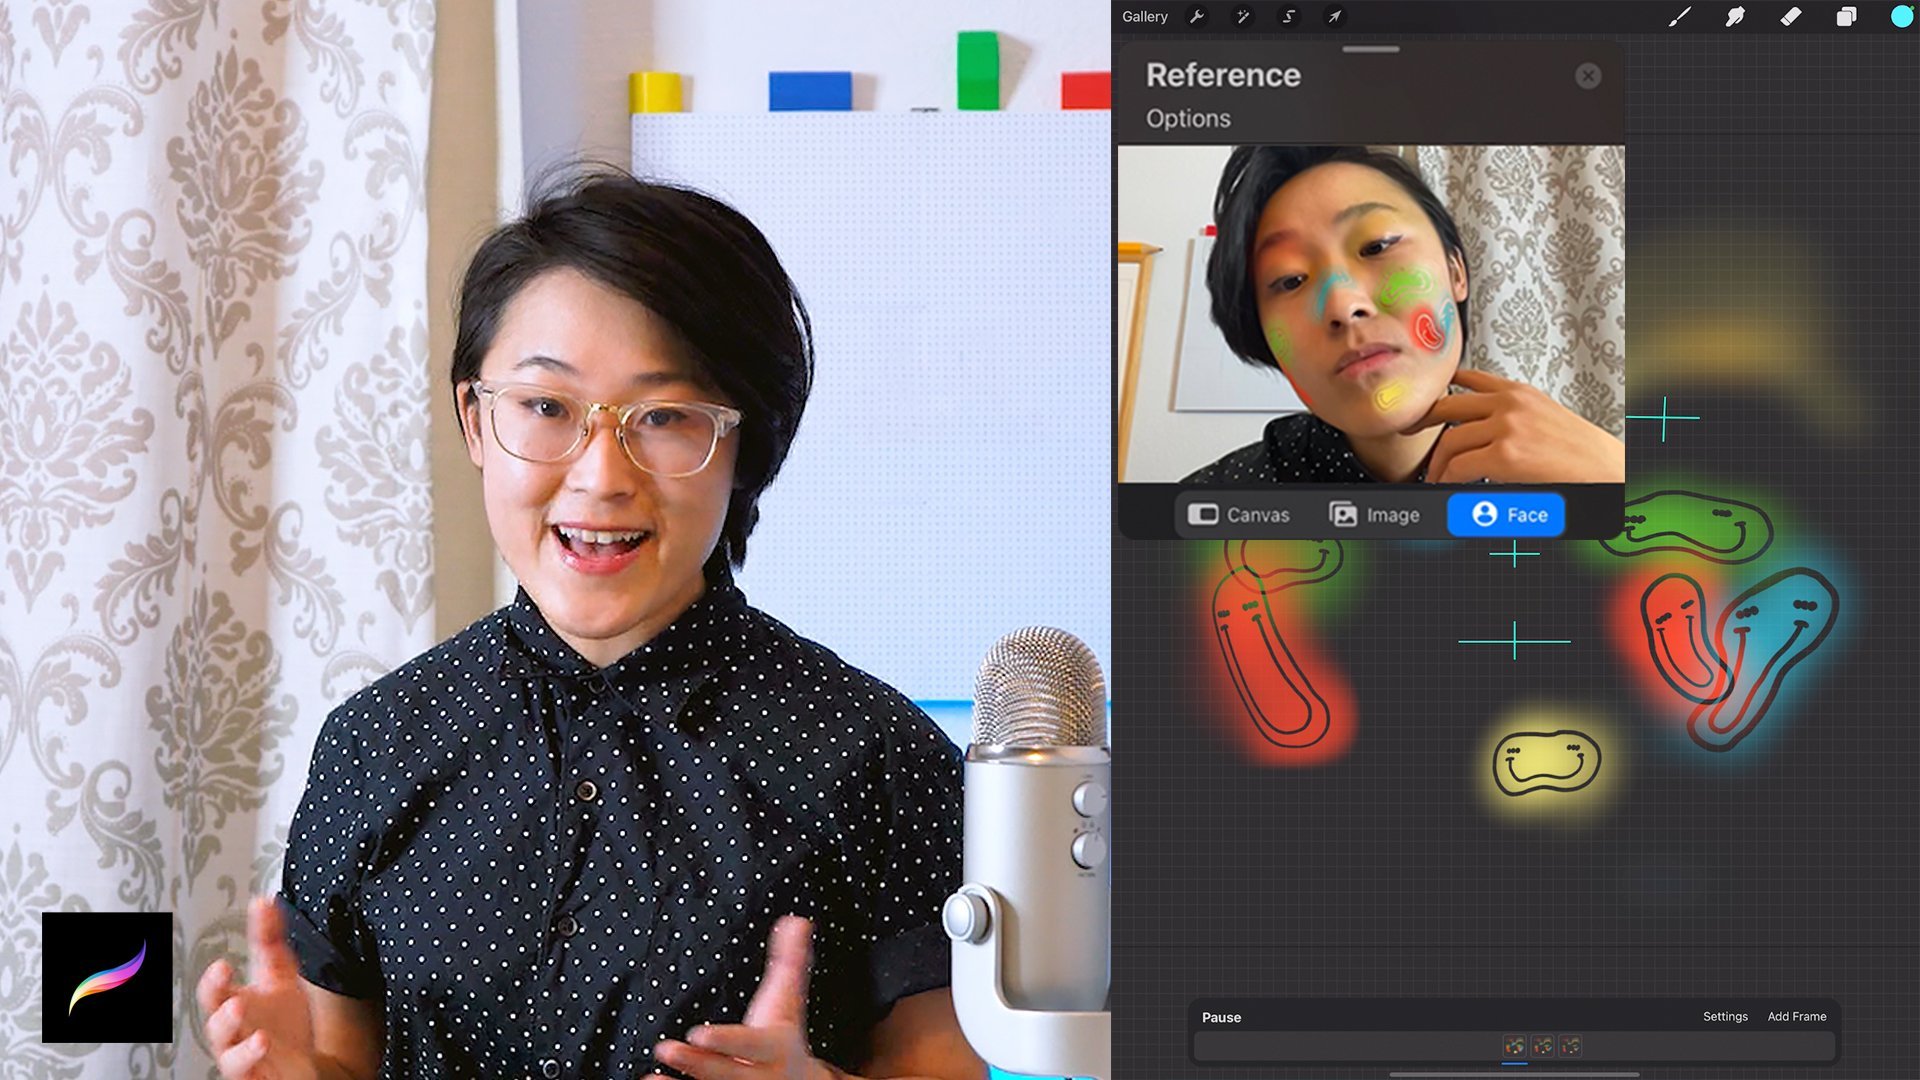This screenshot has width=1920, height=1080.
Task: Open the cyan active color swatch
Action: (x=1901, y=17)
